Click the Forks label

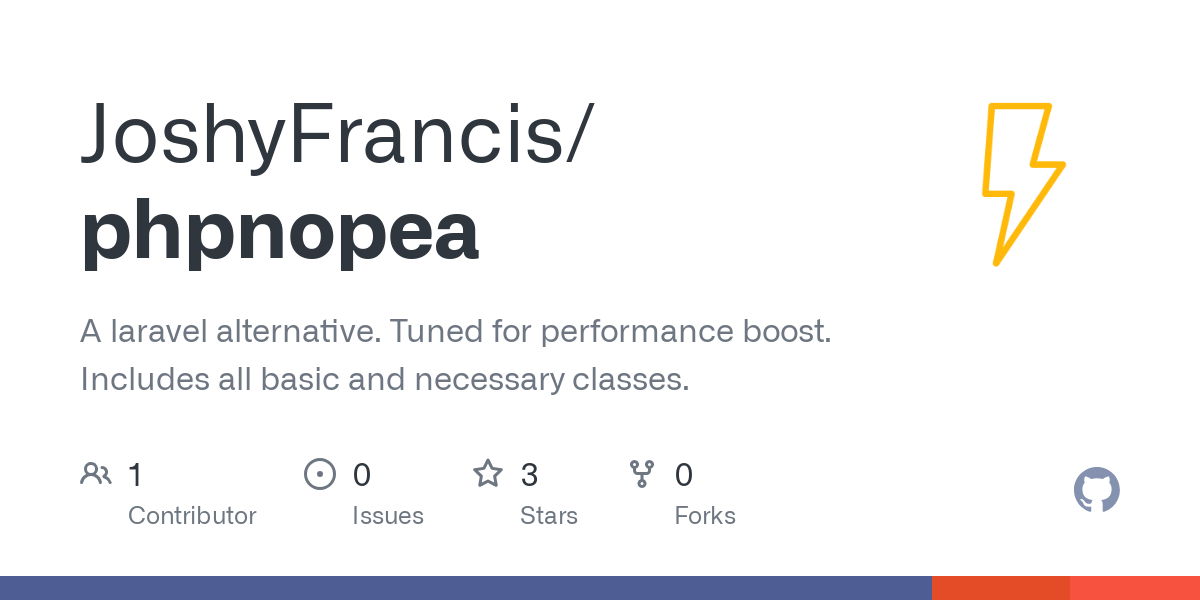(705, 516)
